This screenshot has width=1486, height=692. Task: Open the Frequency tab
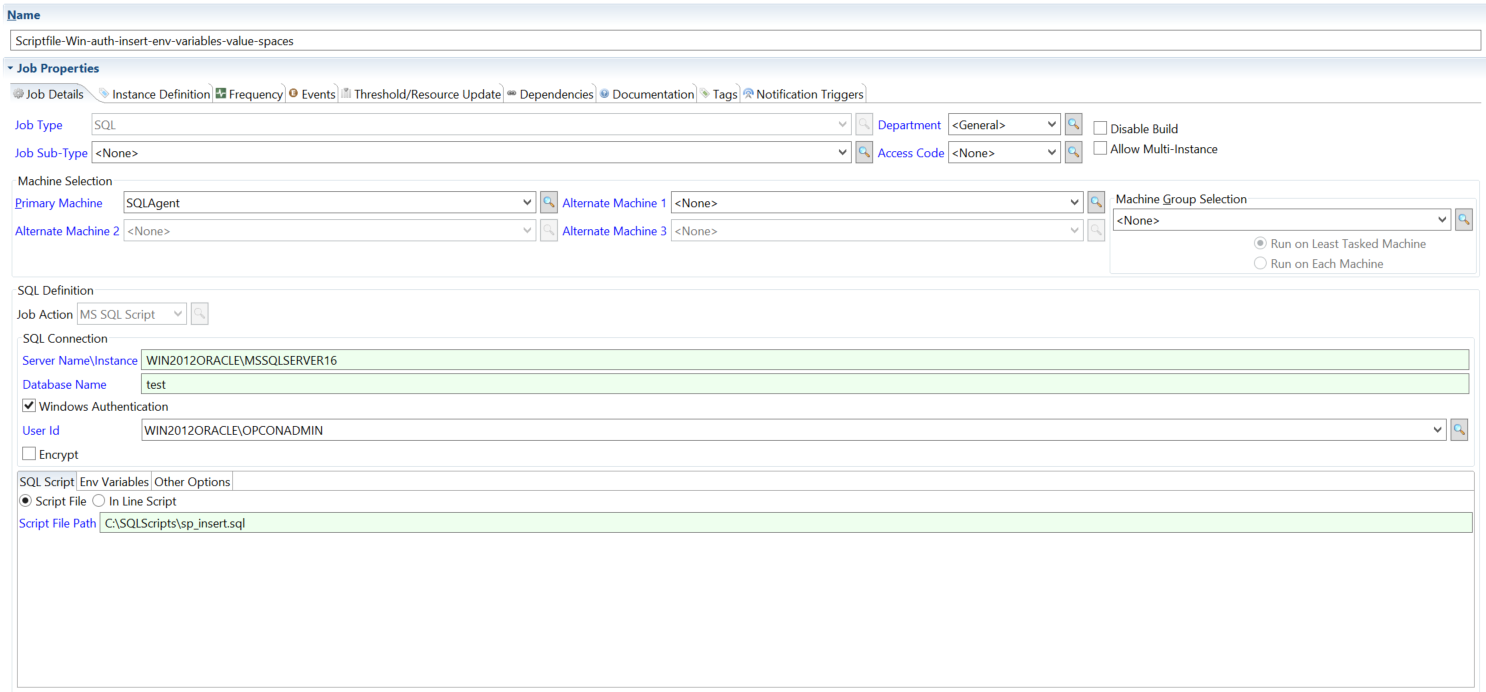pyautogui.click(x=249, y=94)
